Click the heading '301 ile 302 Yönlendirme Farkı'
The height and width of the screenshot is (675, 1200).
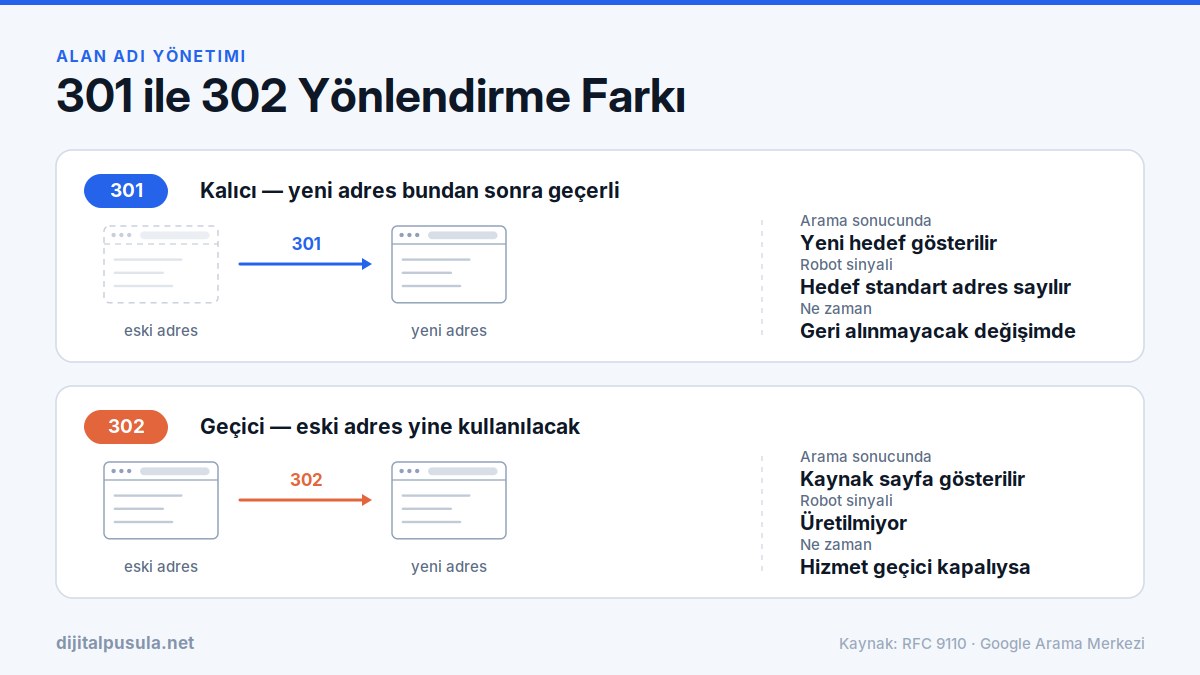pyautogui.click(x=371, y=96)
